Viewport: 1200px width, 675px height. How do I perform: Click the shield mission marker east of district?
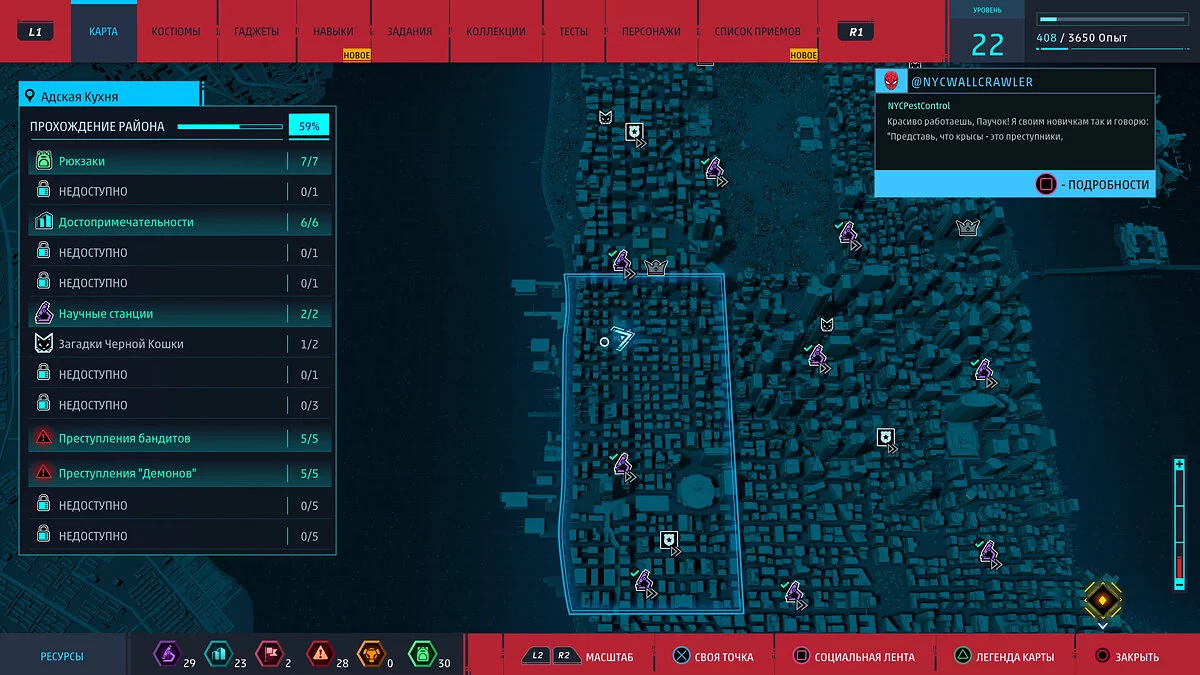click(x=886, y=437)
